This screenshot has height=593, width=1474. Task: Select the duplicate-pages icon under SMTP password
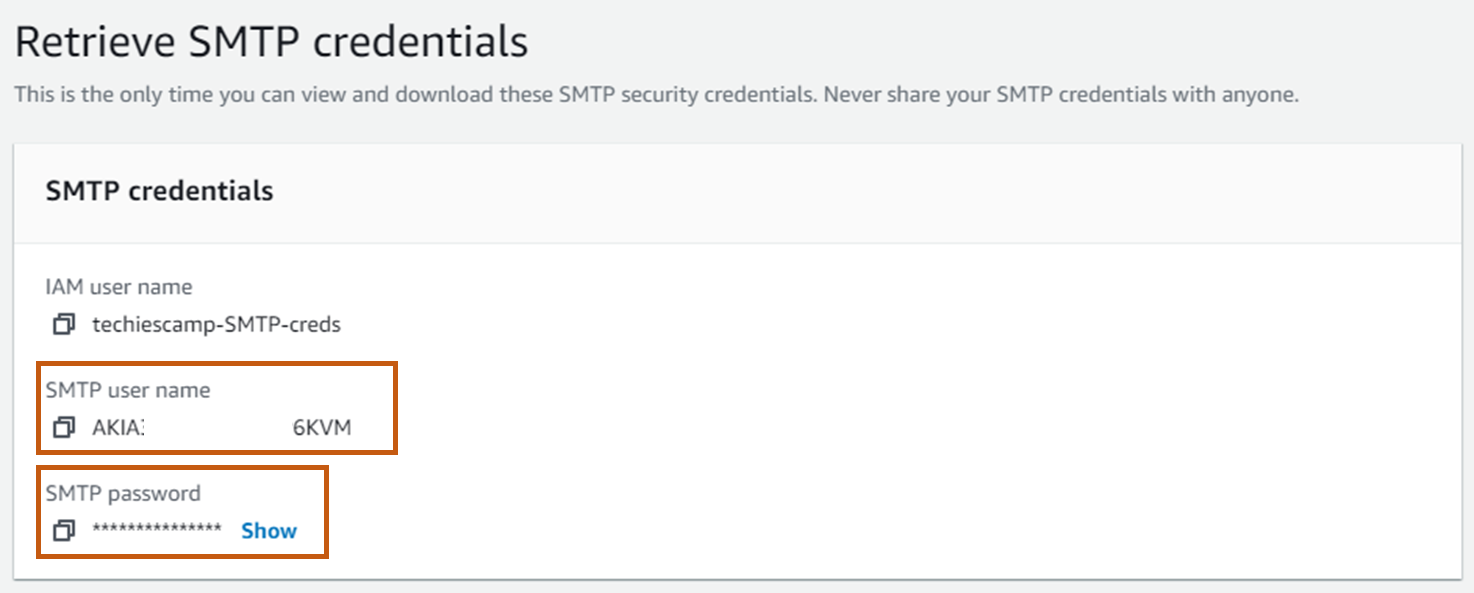64,531
